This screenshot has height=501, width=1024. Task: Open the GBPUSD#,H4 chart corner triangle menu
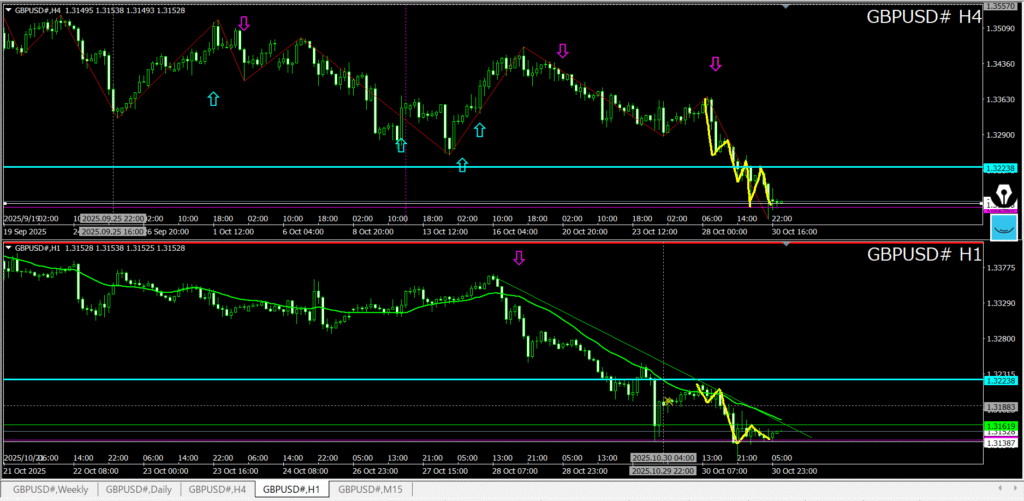[x=8, y=8]
